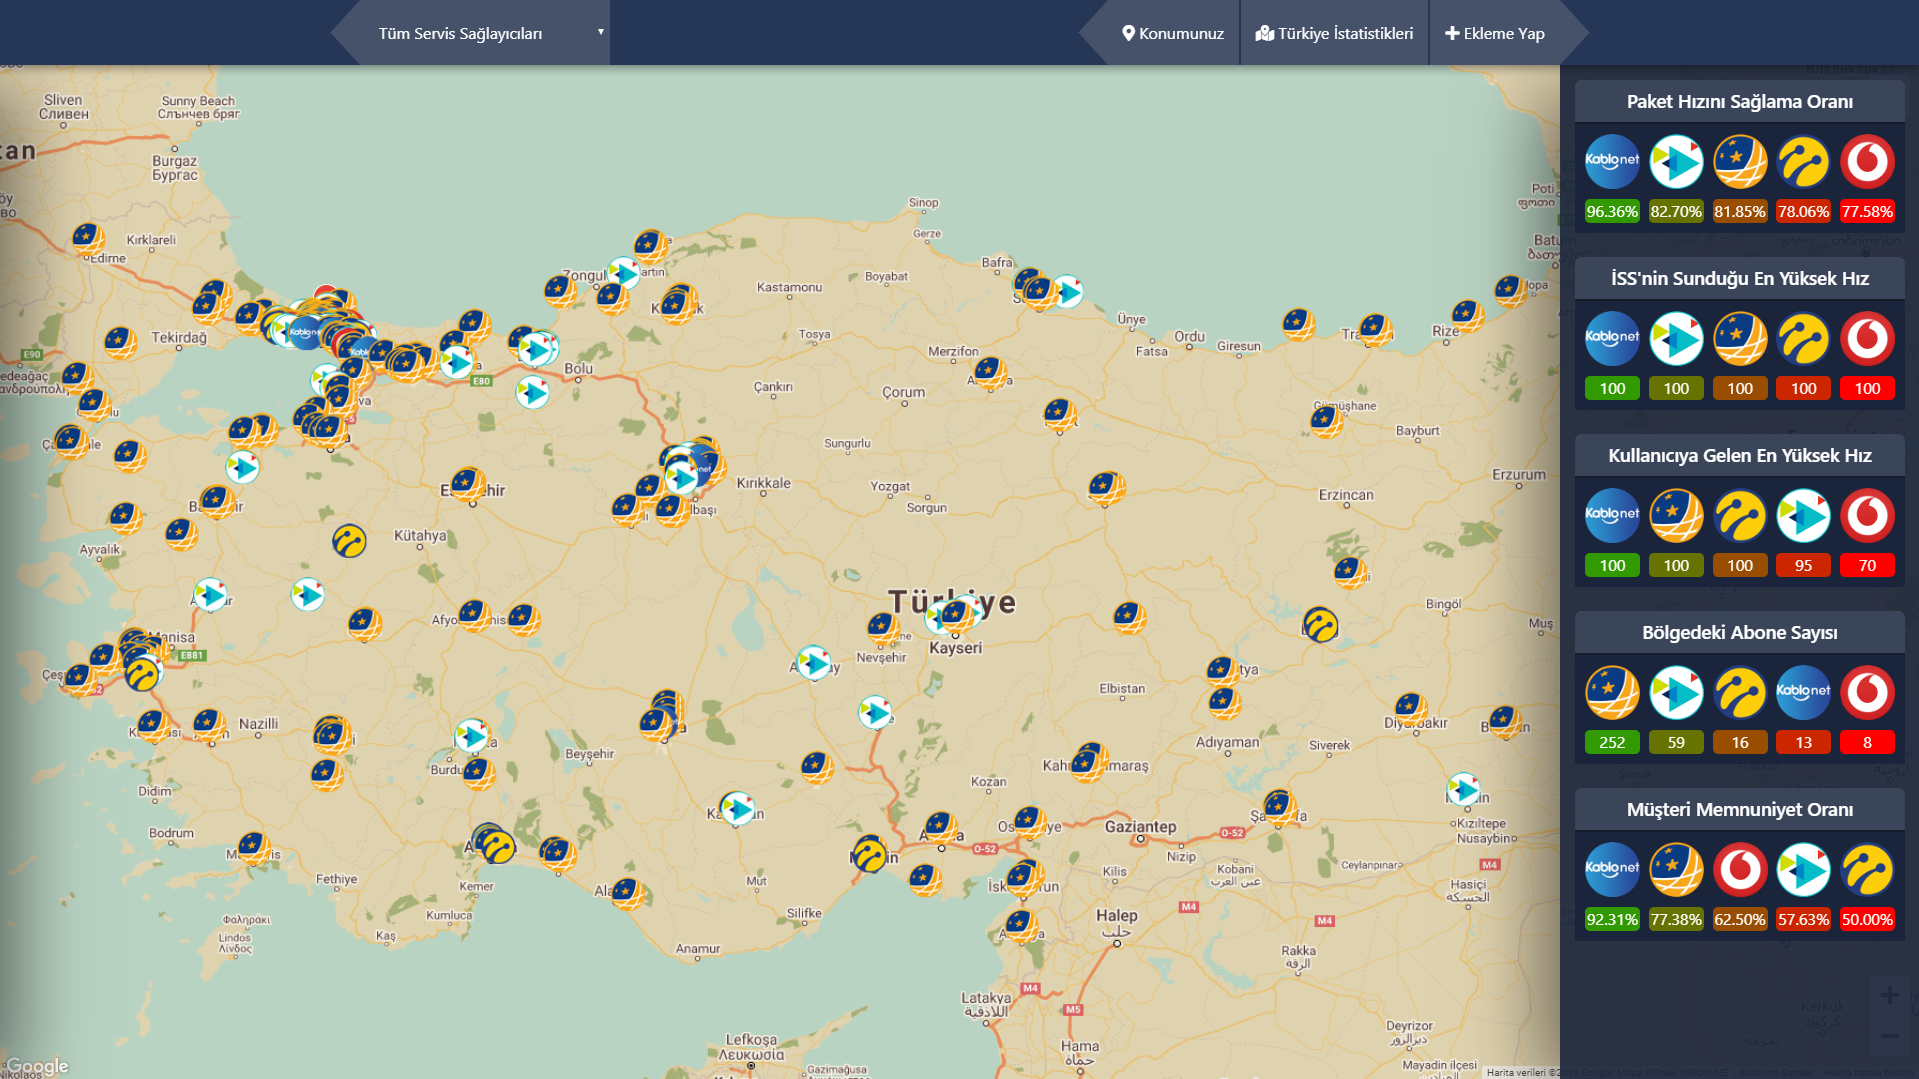Click the 77.58% red value badge
The height and width of the screenshot is (1079, 1919).
(x=1867, y=211)
